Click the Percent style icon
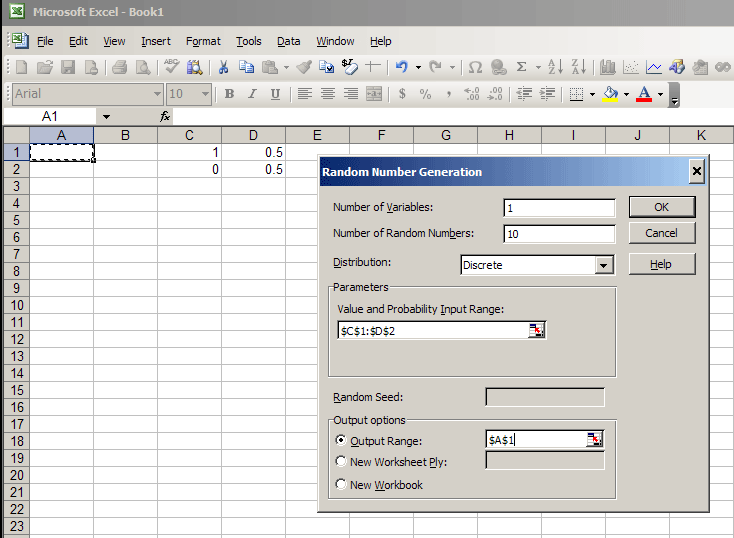Screen dimensions: 734x538 (x=425, y=94)
